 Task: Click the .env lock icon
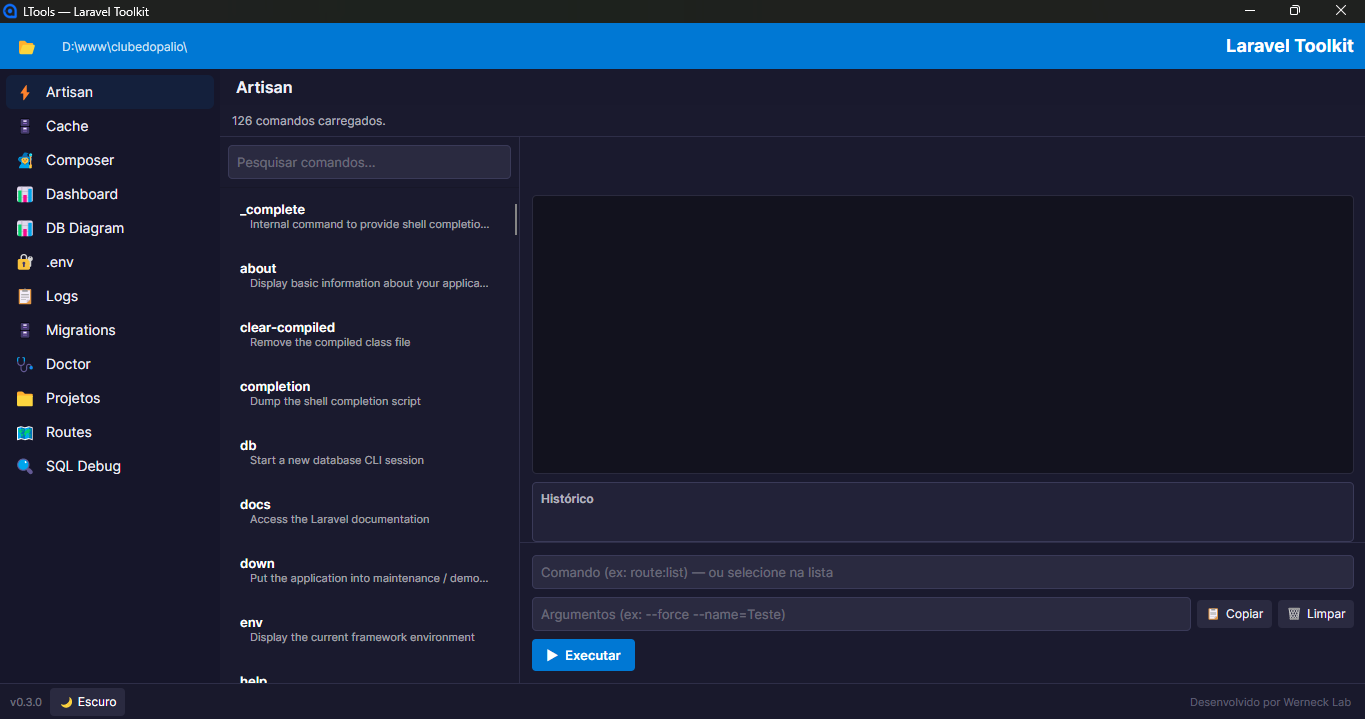coord(25,262)
